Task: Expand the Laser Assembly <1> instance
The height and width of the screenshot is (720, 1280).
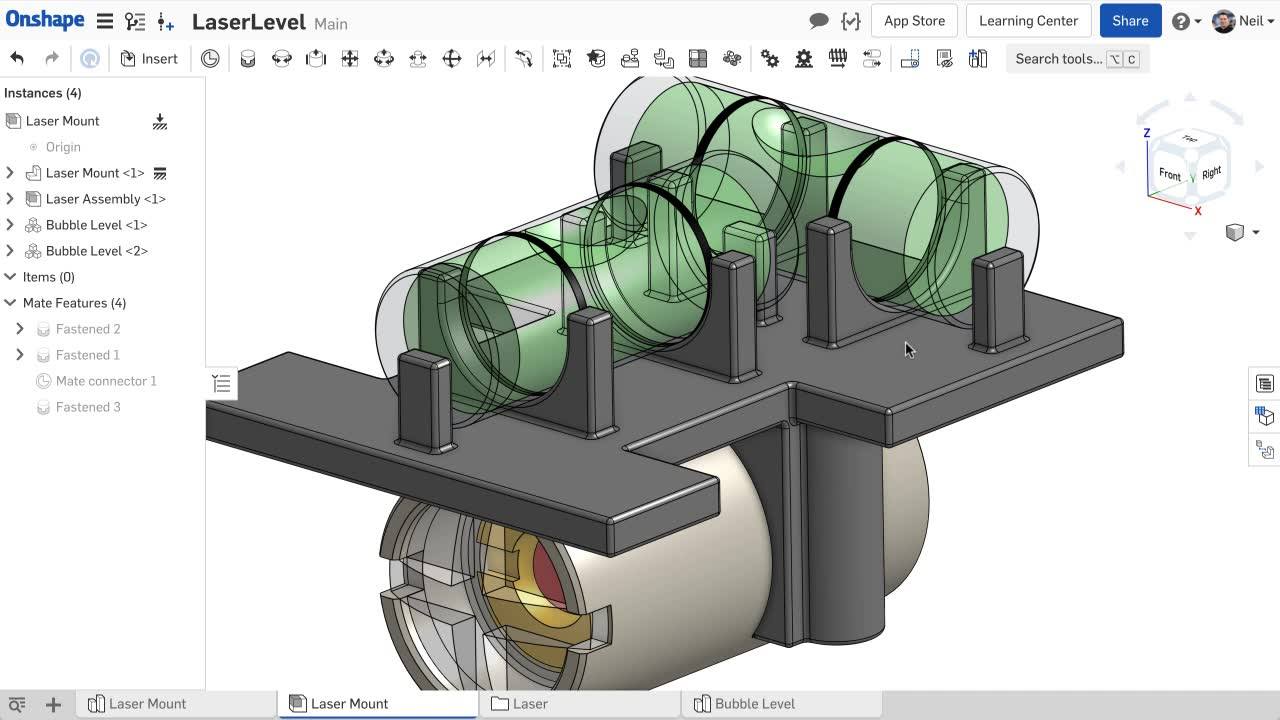Action: 10,199
